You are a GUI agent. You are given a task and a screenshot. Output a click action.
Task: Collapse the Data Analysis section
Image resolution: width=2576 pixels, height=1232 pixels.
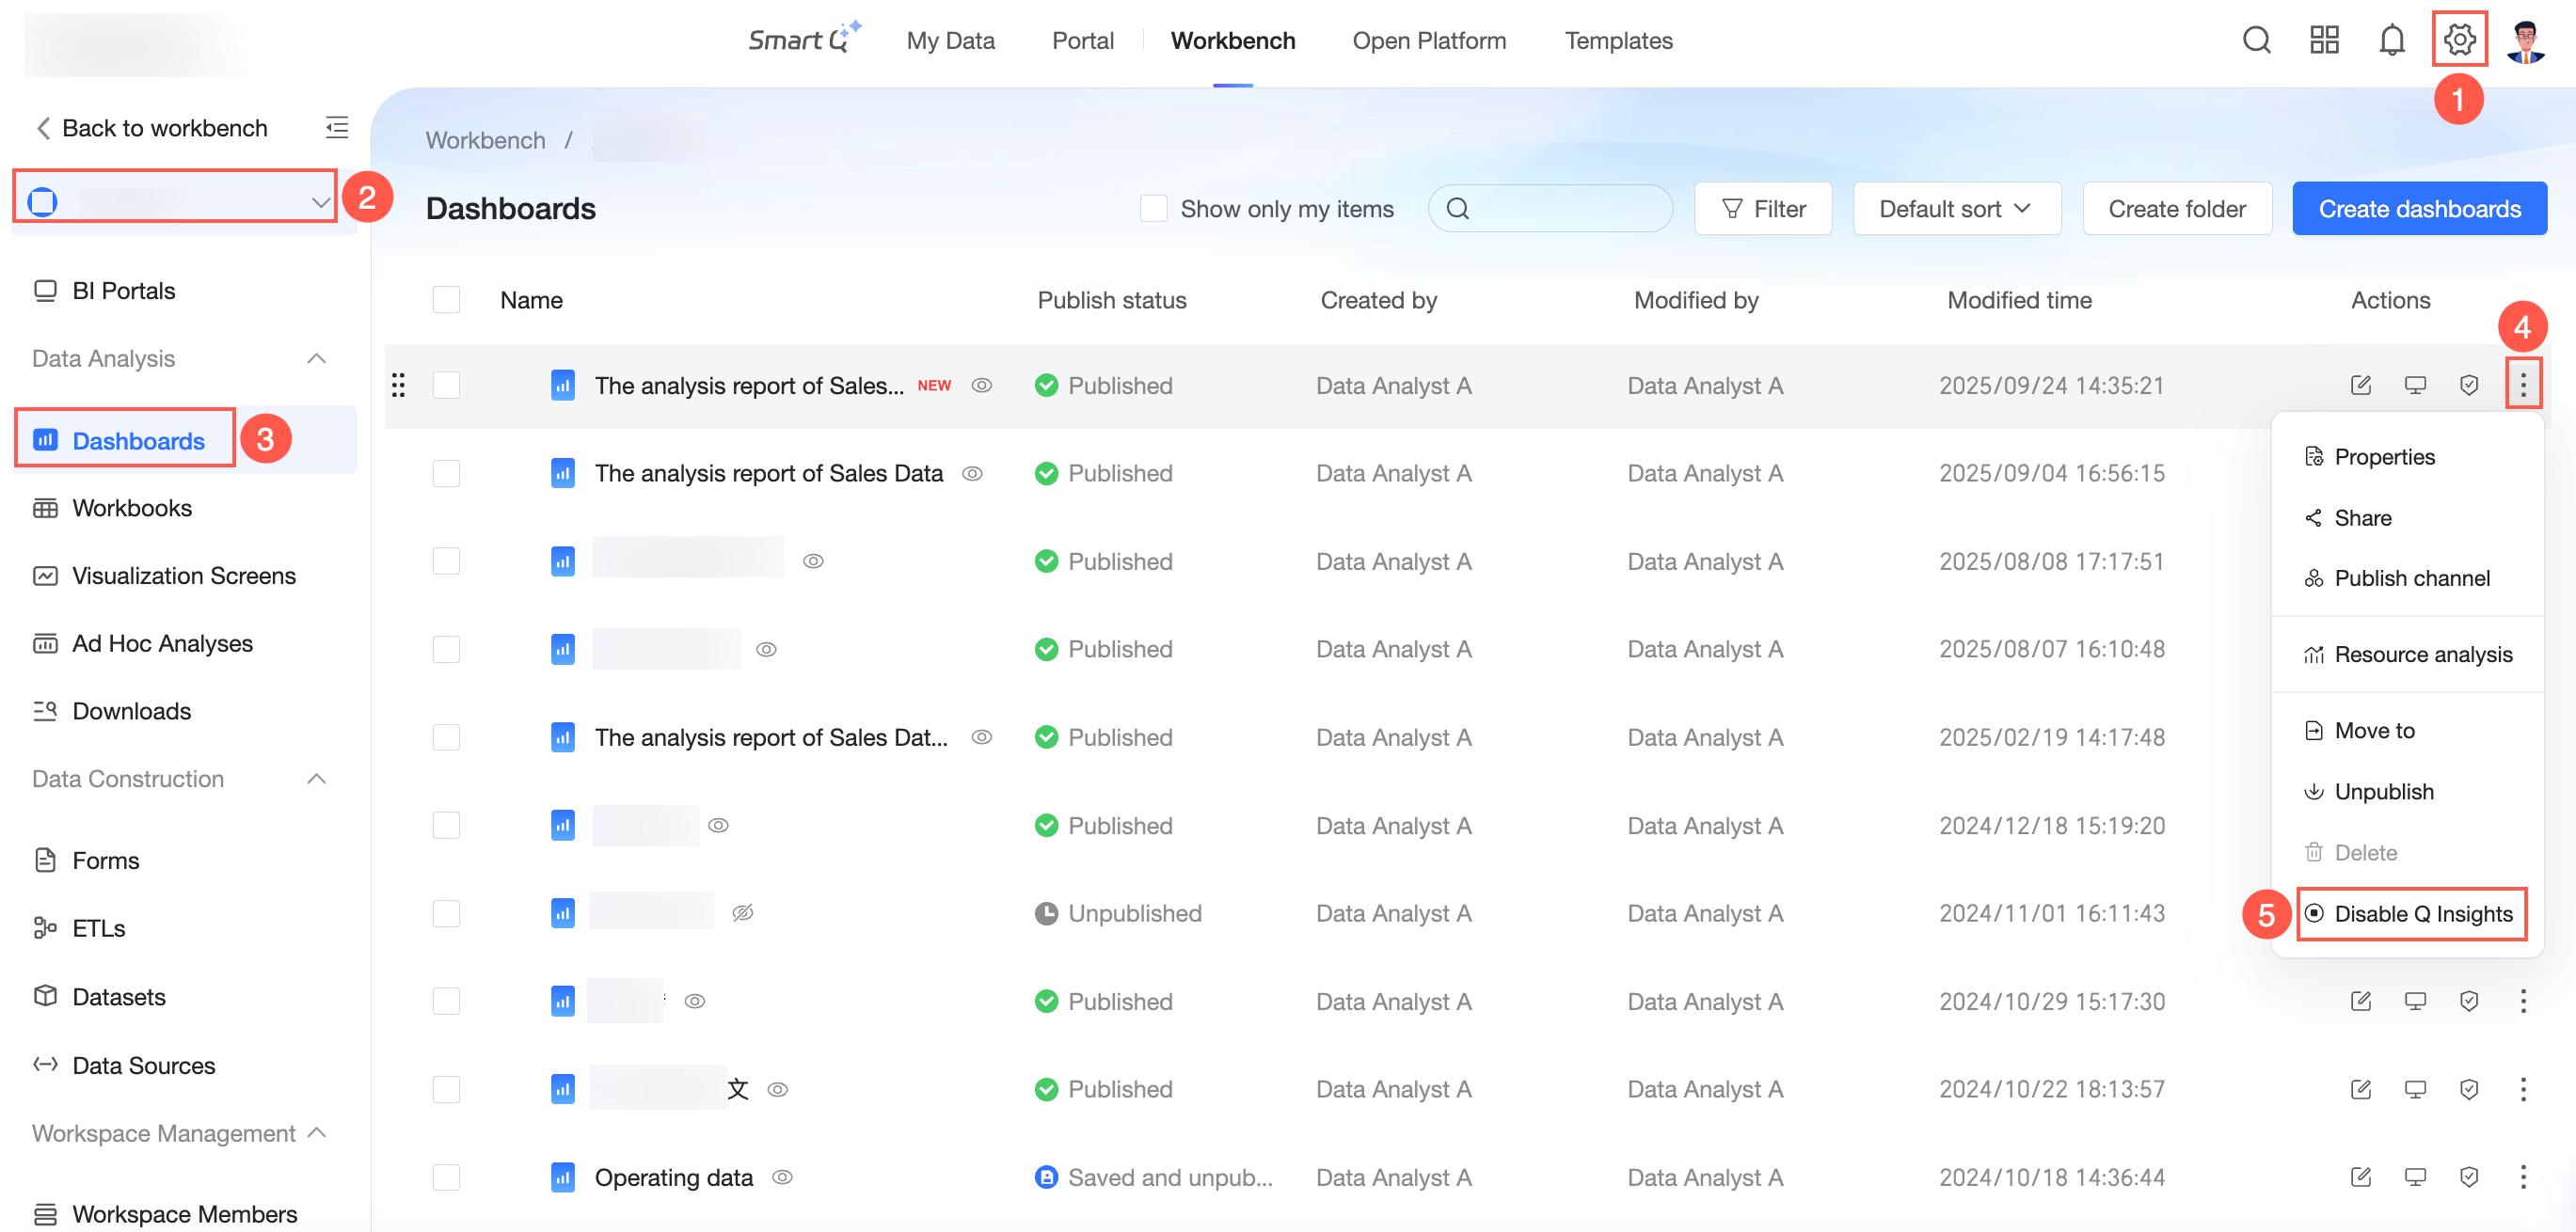point(317,358)
